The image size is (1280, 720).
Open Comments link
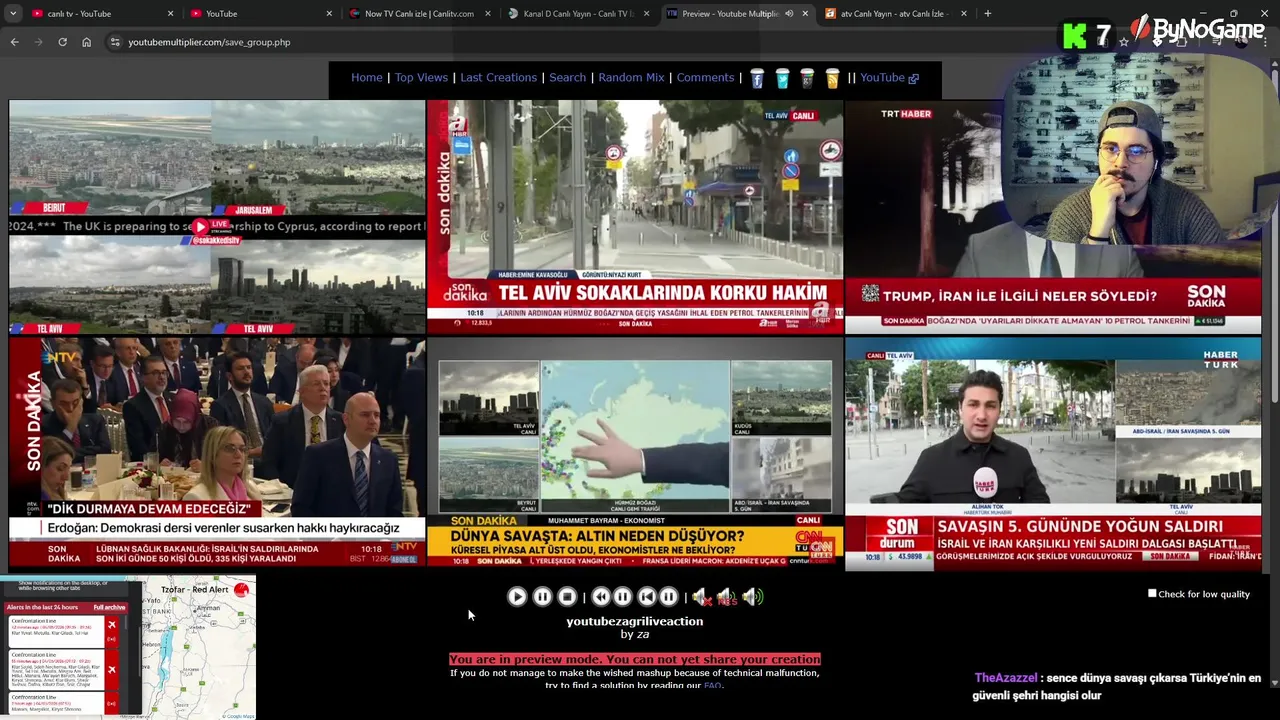point(705,77)
